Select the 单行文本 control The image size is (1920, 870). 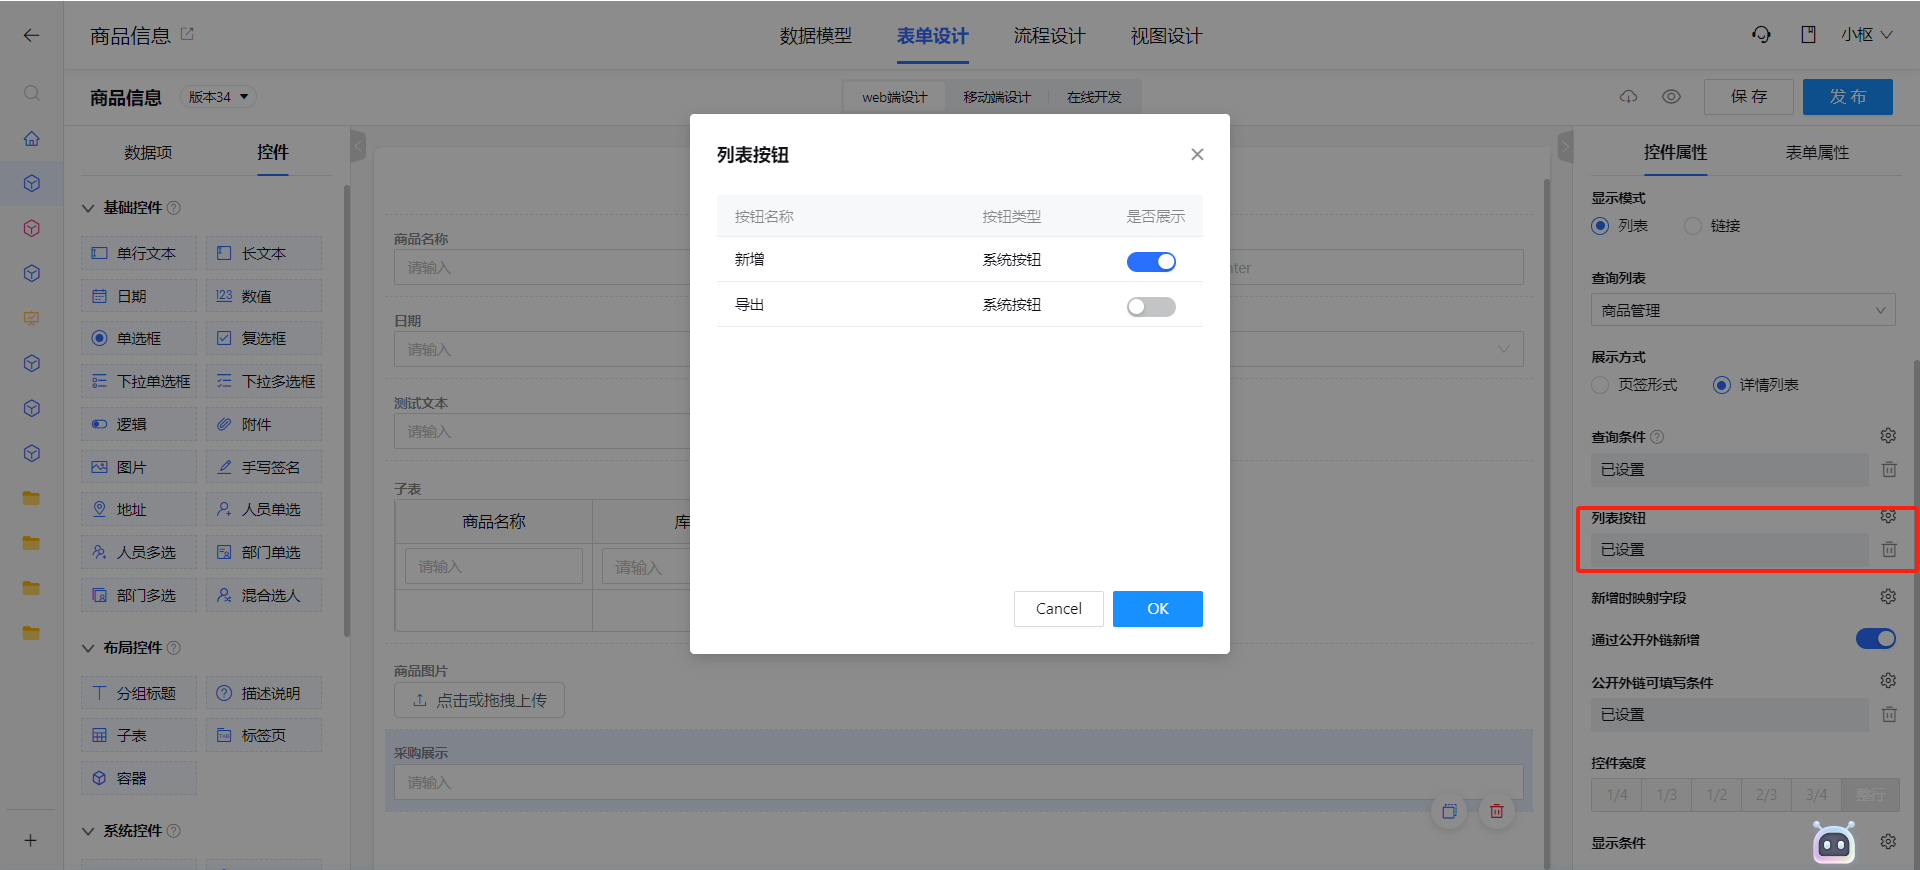pyautogui.click(x=138, y=253)
